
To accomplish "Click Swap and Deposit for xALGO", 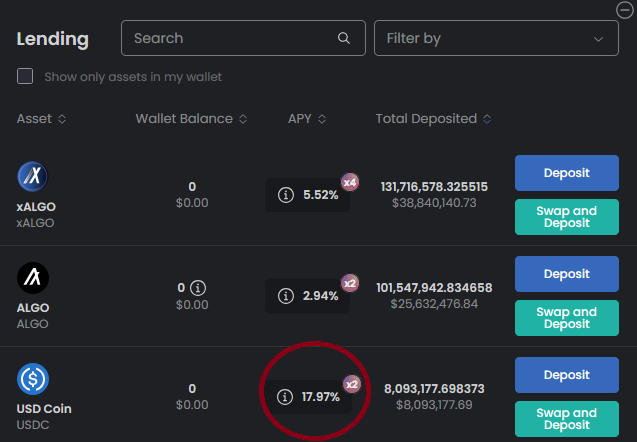I will [x=567, y=217].
